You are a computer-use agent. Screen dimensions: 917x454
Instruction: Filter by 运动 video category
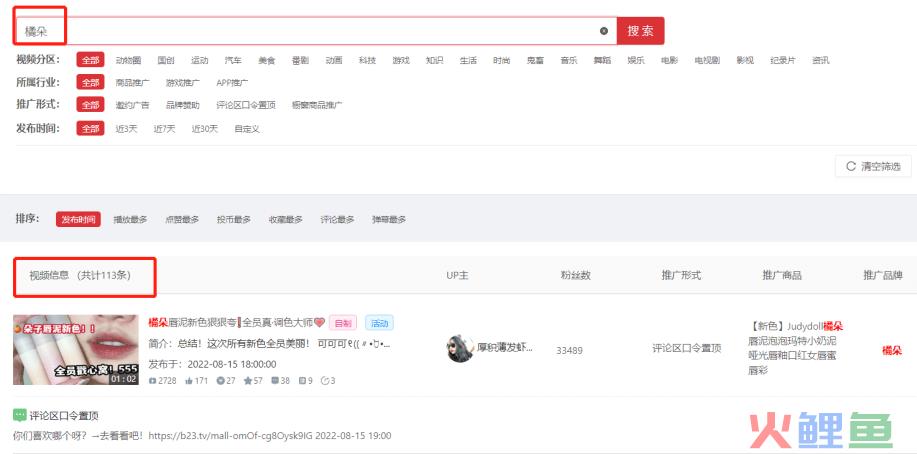click(x=199, y=60)
